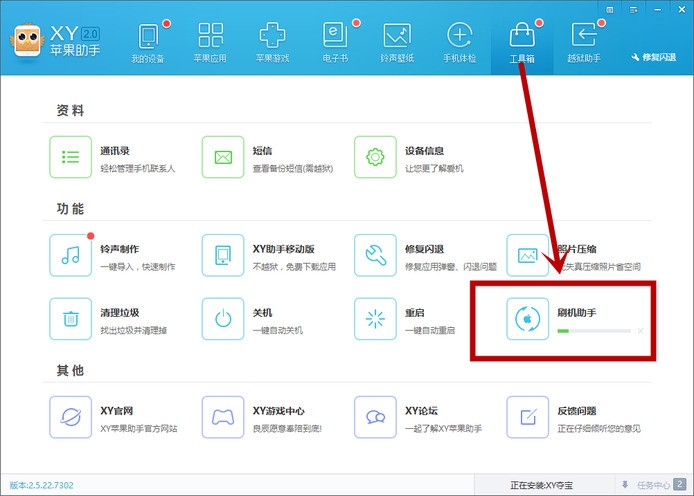This screenshot has height=496, width=694.
Task: Open 修复闪退 wrench icon in 功能 section
Action: click(x=375, y=255)
